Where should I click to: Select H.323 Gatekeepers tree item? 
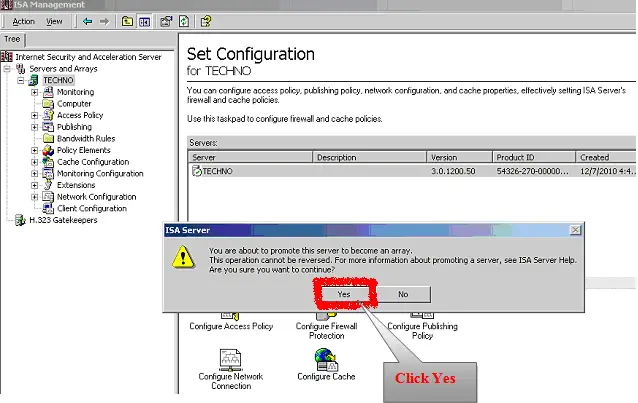(63, 220)
